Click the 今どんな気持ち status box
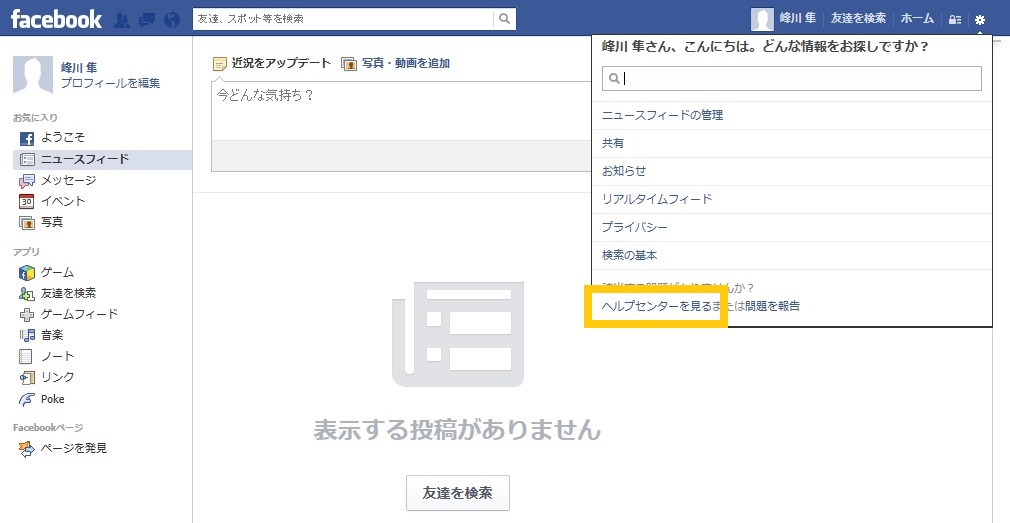Image resolution: width=1010 pixels, height=523 pixels. pos(401,111)
